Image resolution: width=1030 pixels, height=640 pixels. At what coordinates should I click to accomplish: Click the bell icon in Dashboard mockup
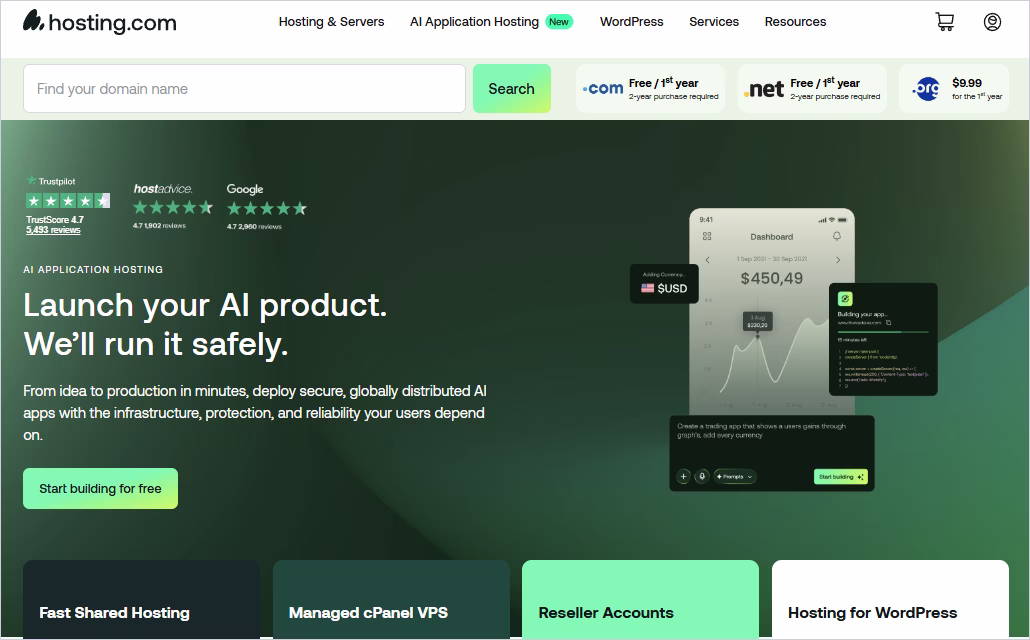coord(836,236)
